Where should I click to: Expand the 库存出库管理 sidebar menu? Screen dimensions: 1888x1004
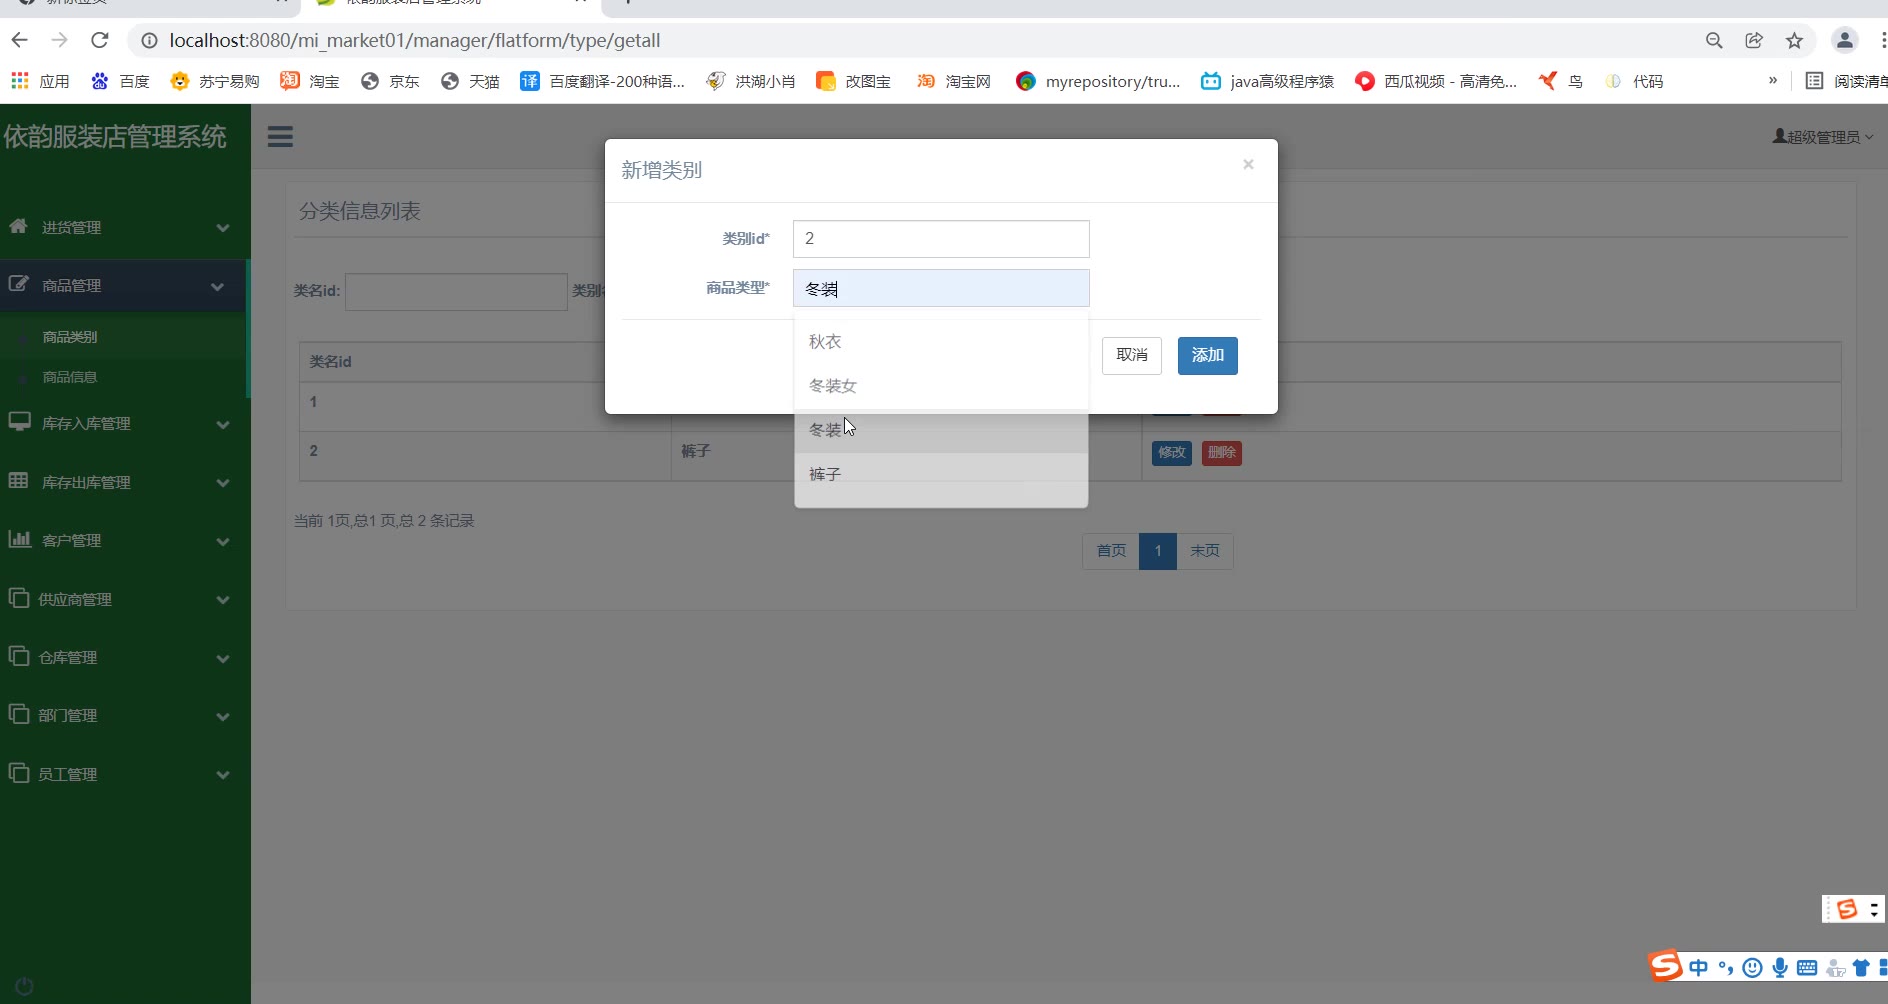tap(123, 482)
